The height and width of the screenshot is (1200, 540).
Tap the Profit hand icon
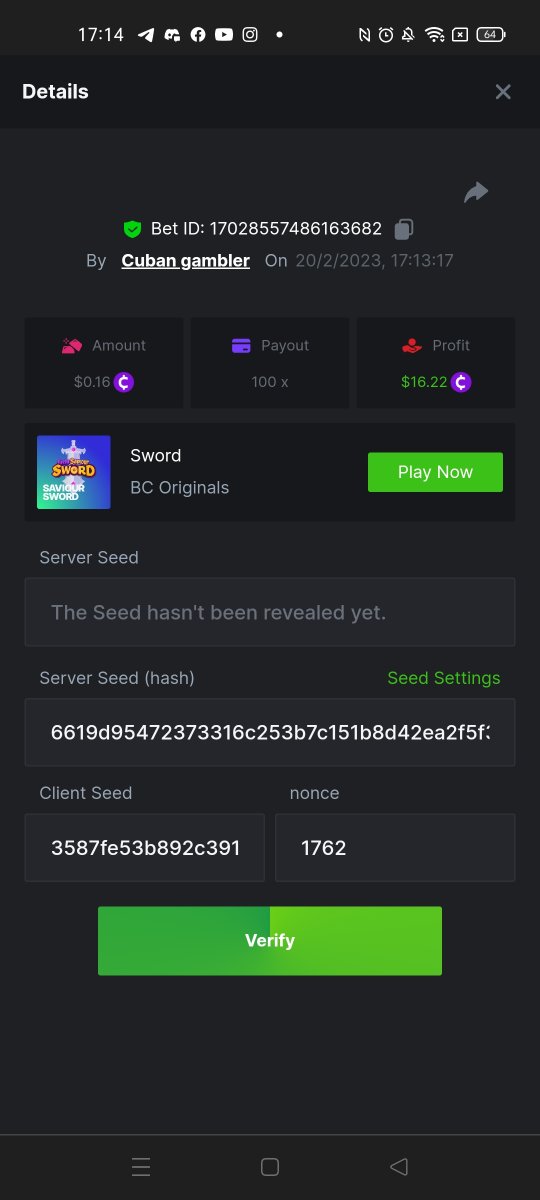[412, 345]
